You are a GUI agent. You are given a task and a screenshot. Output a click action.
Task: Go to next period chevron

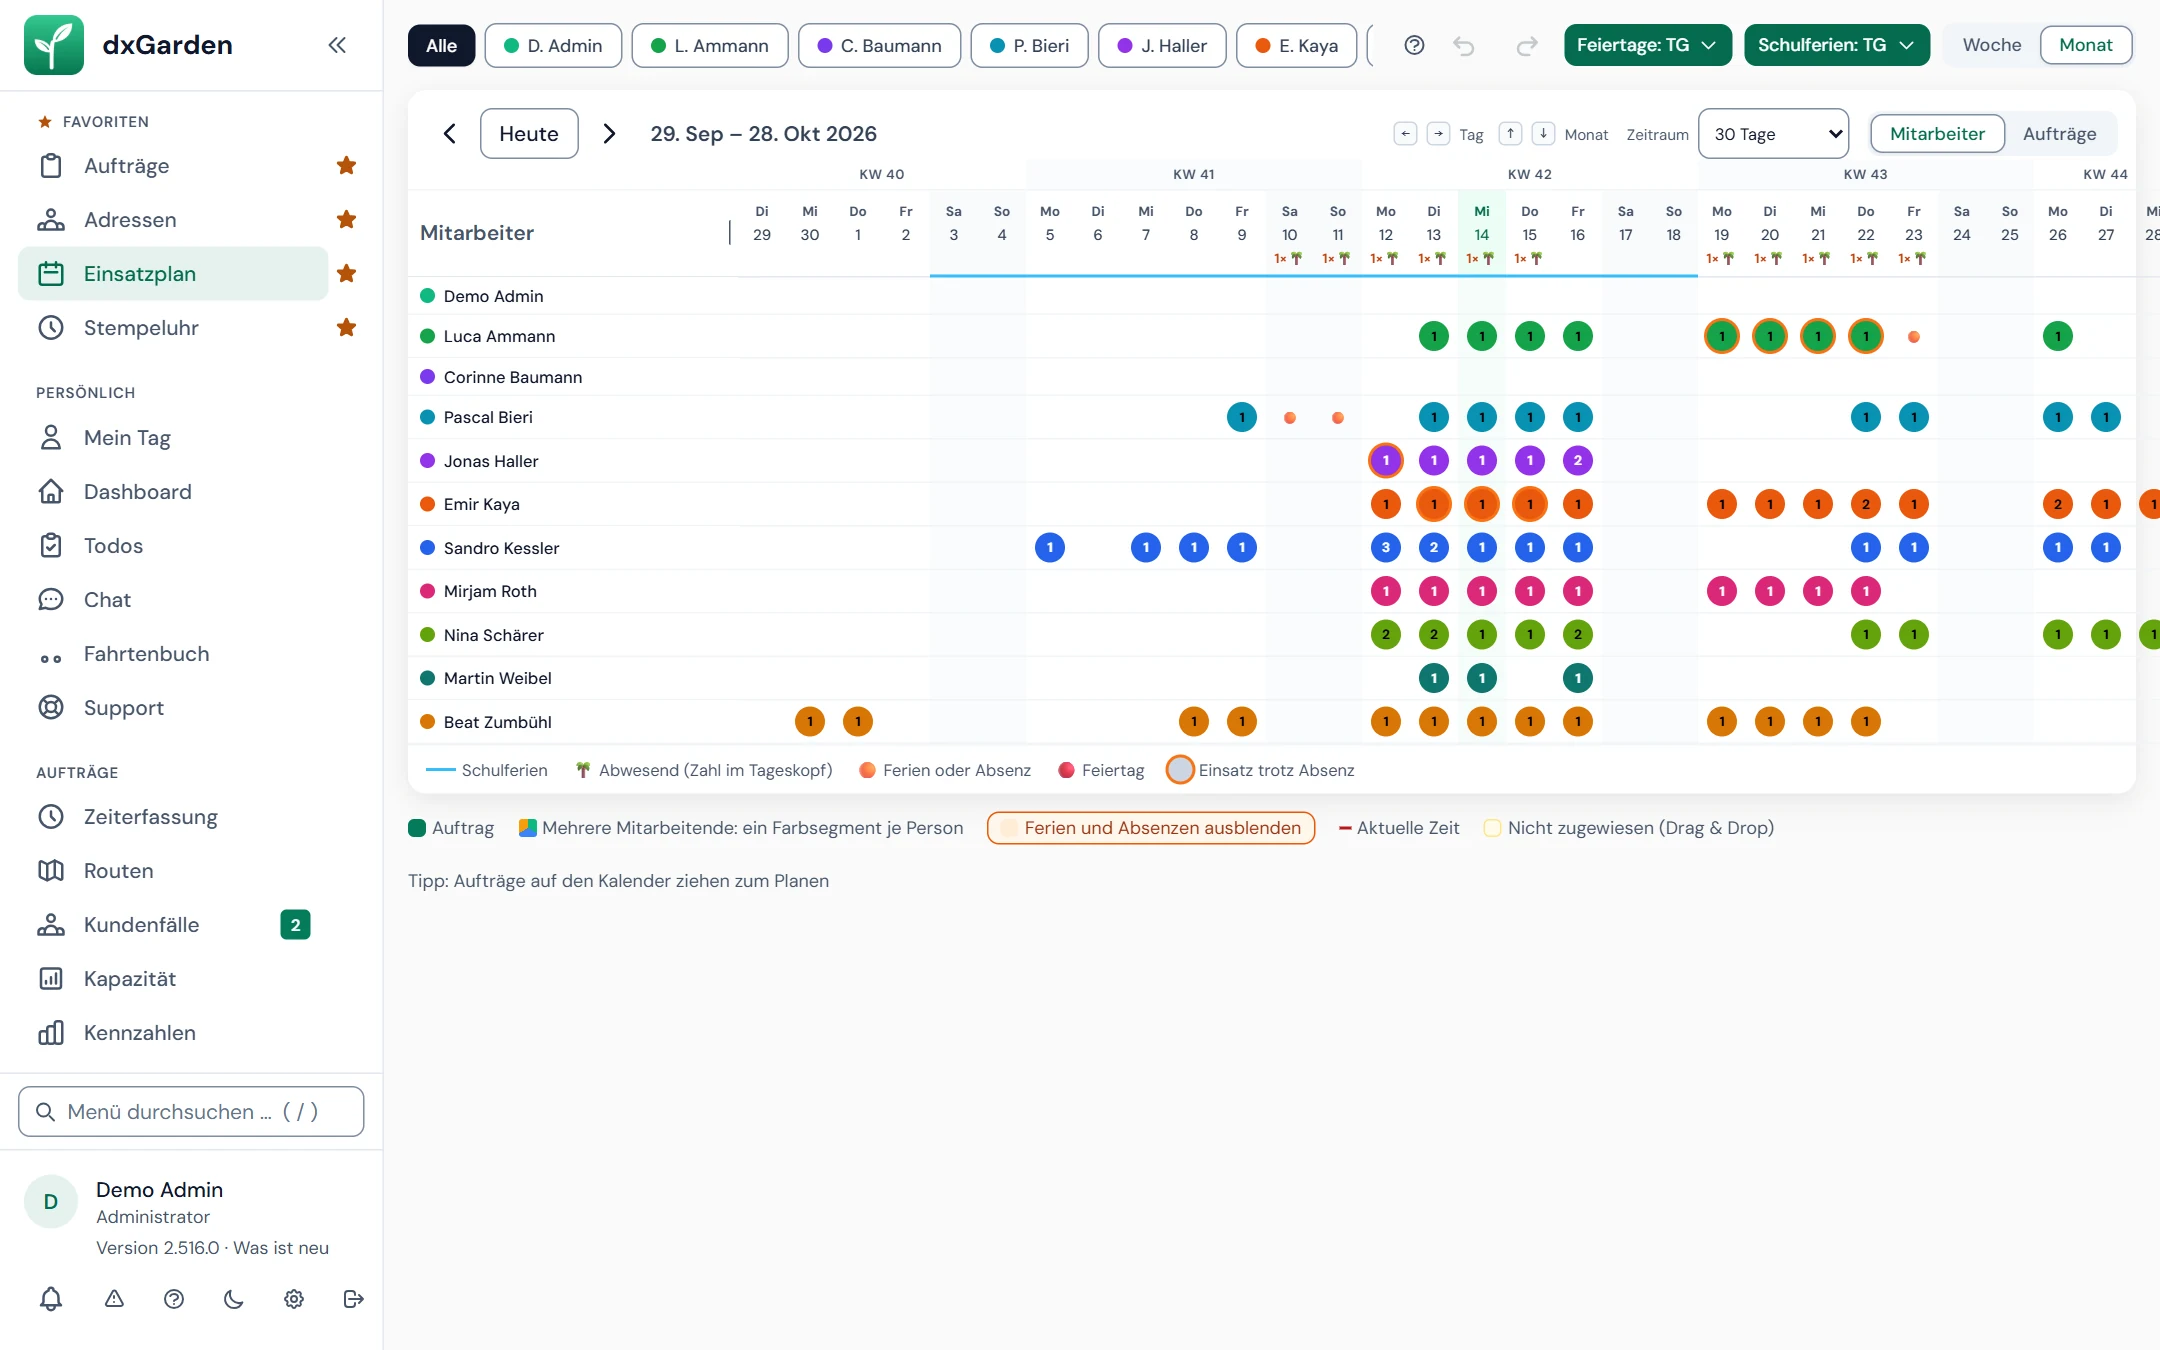pos(609,134)
